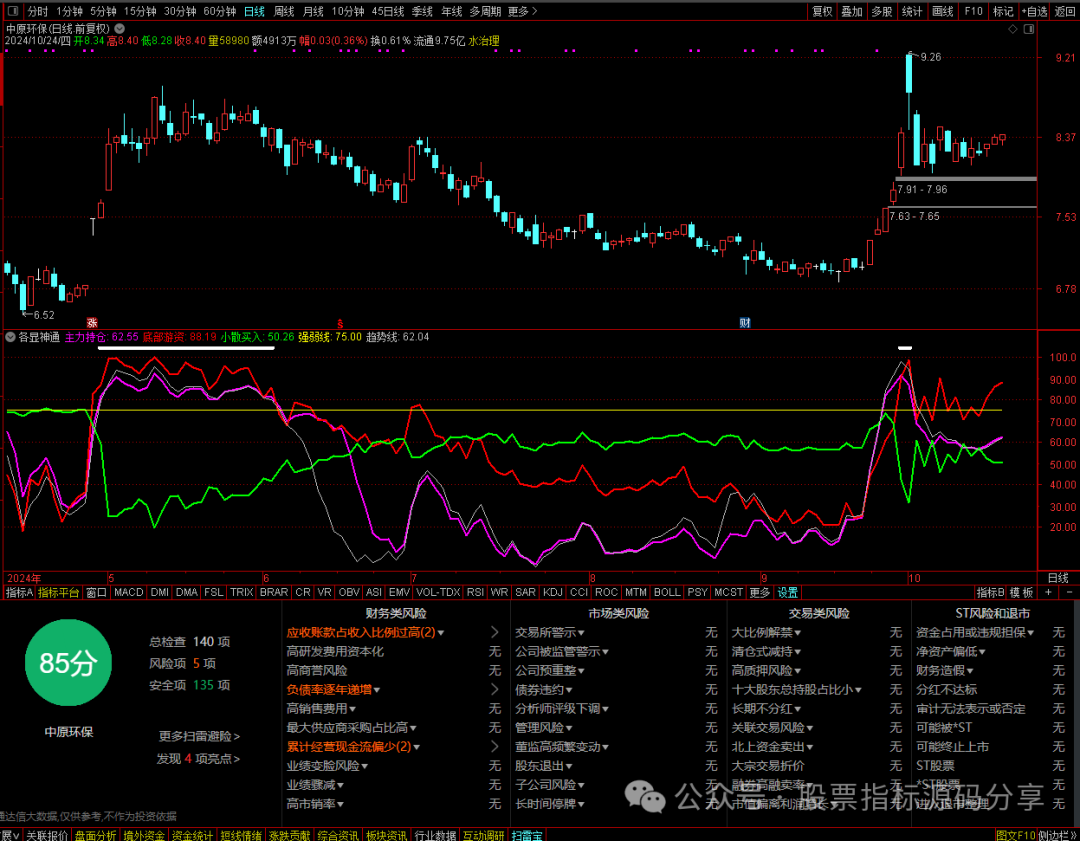
Task: Switch to 资金统计 bottom tab
Action: 192,835
